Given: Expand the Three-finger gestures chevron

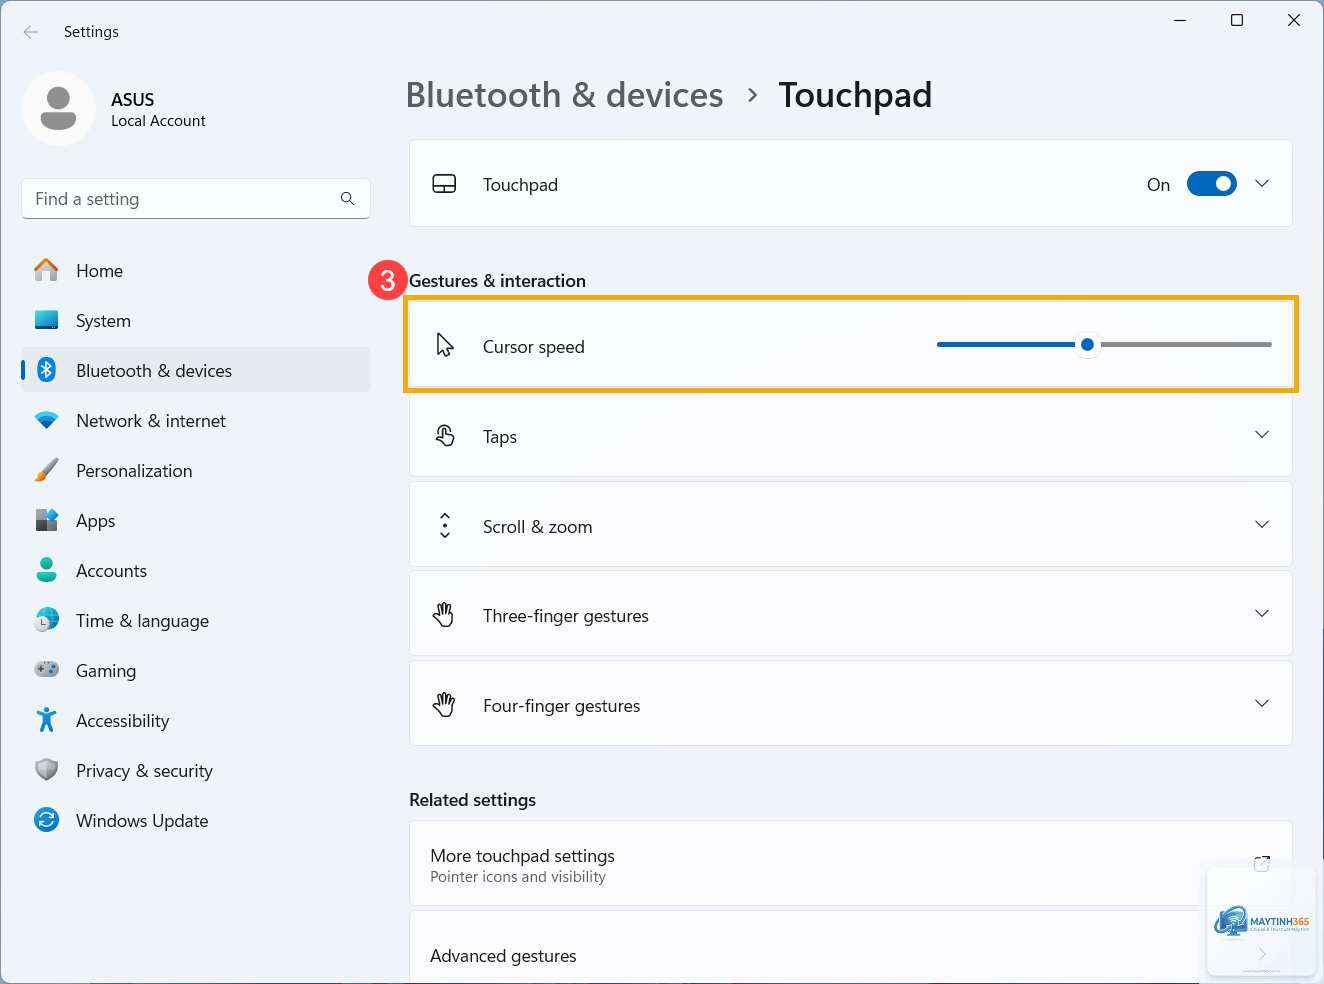Looking at the screenshot, I should [1262, 613].
